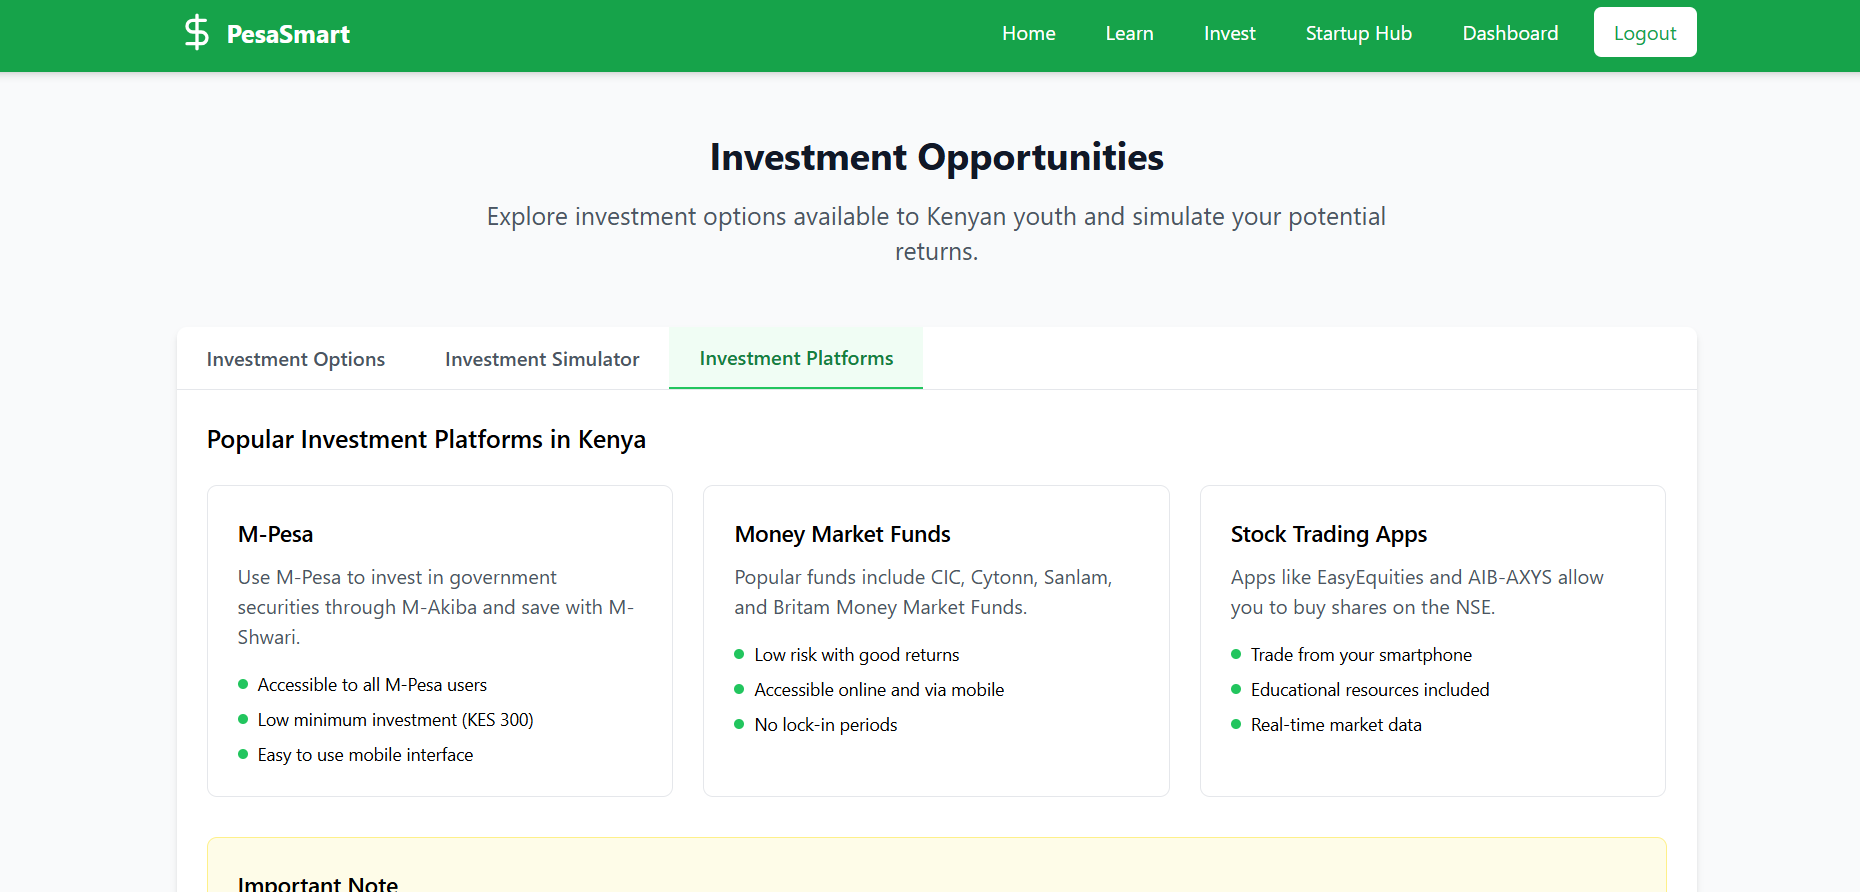The width and height of the screenshot is (1860, 892).
Task: Switch to the Investment Options tab
Action: 296,359
